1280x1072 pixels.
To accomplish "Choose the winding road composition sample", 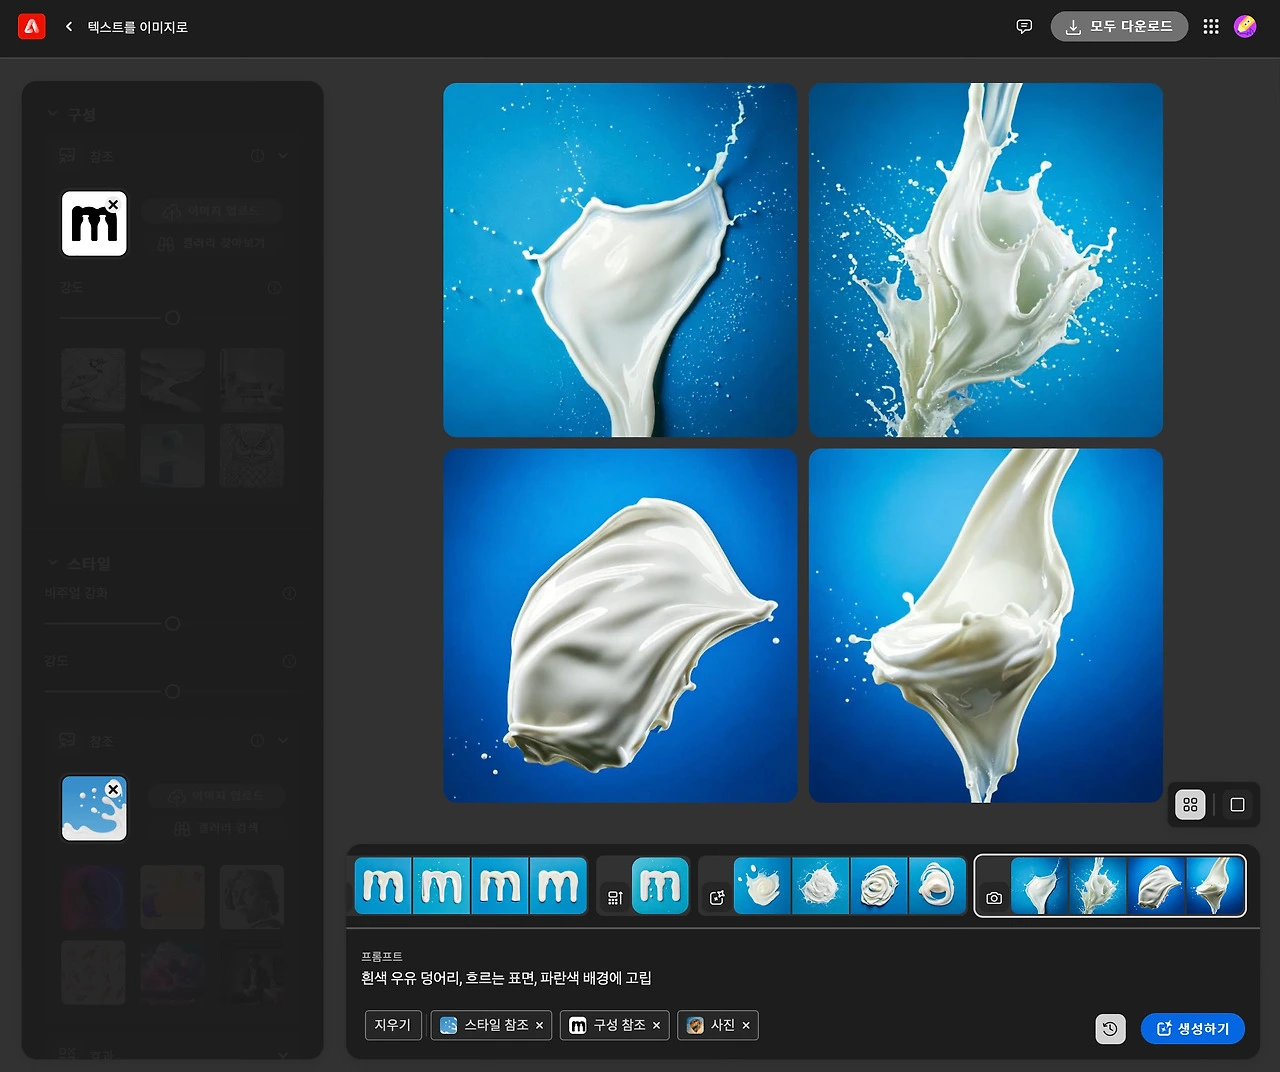I will pyautogui.click(x=173, y=381).
